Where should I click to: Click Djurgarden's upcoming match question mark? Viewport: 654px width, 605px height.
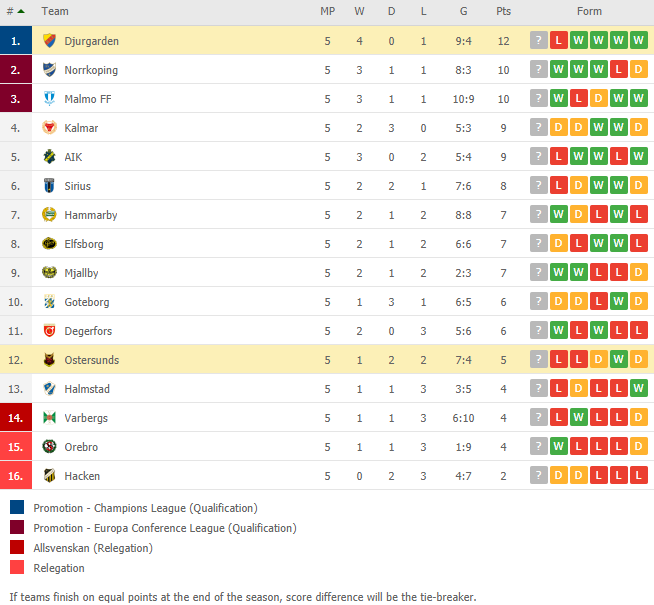[x=538, y=40]
